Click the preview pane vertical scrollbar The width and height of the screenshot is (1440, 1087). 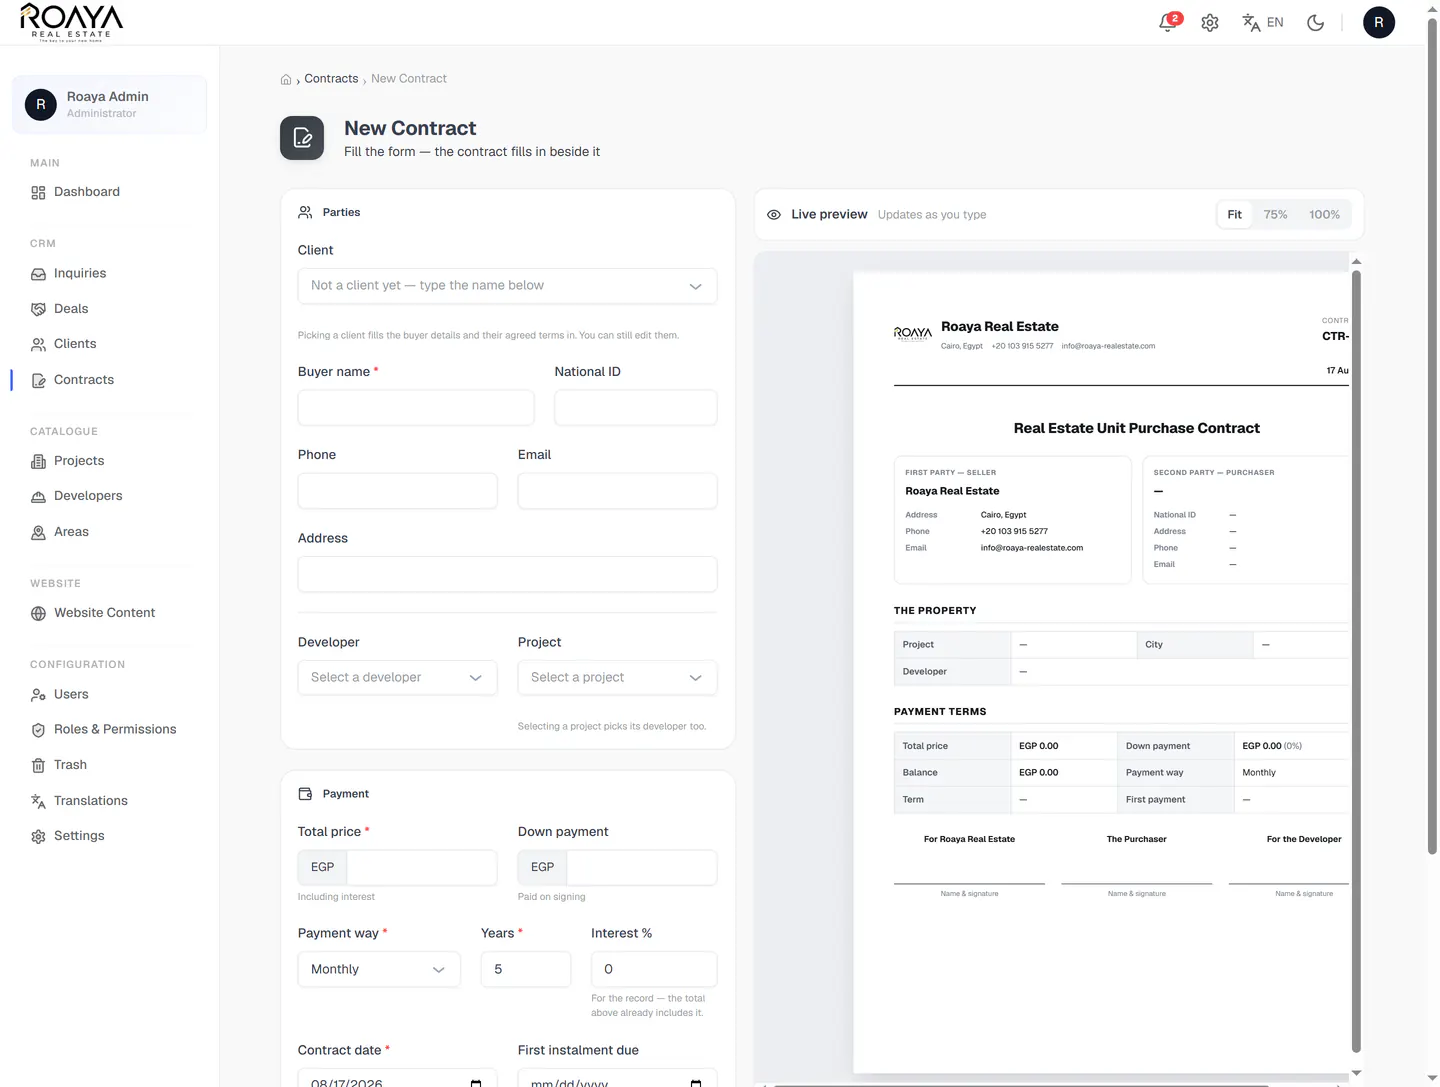pyautogui.click(x=1356, y=660)
